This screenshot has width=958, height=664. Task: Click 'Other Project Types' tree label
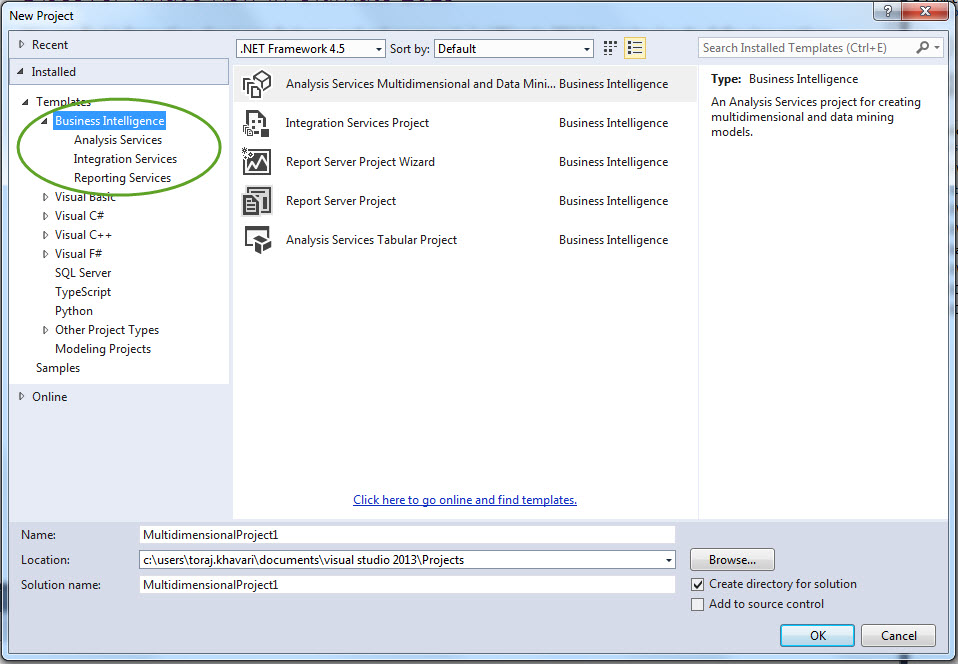tap(107, 330)
